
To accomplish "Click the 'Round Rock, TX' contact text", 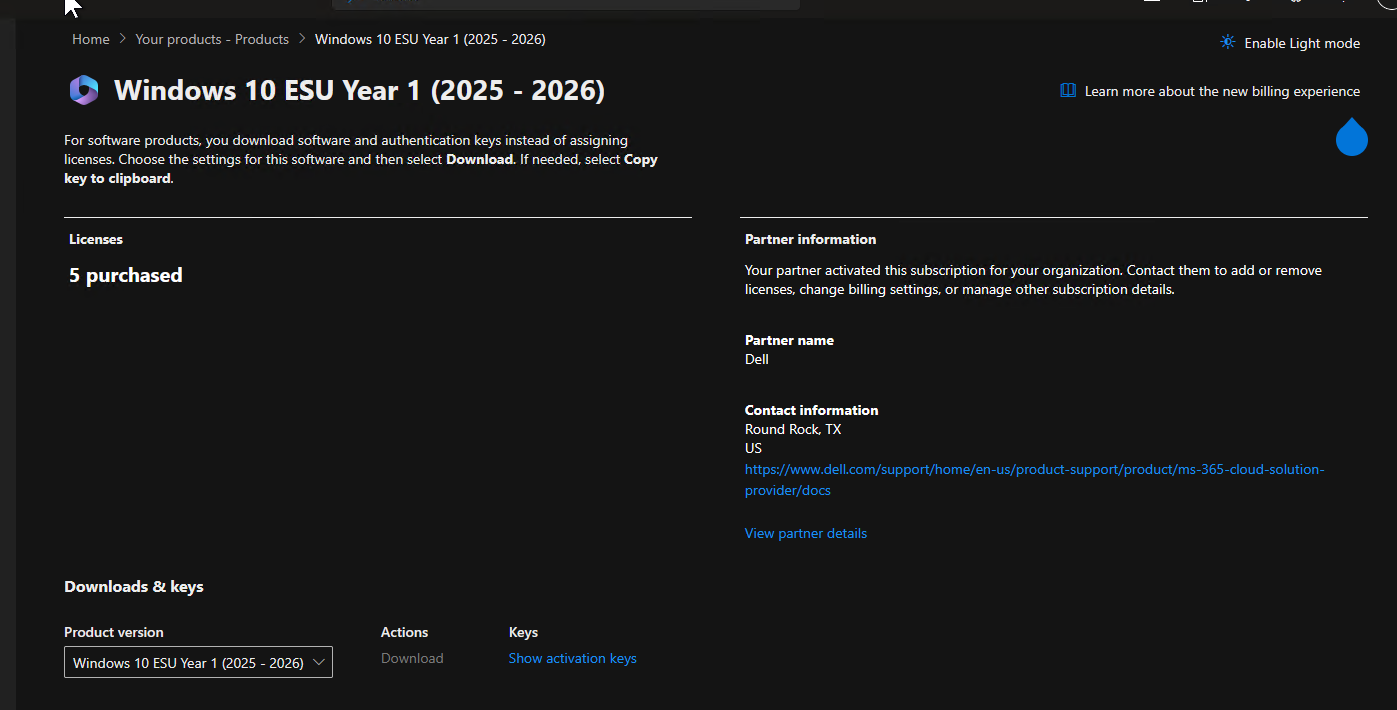I will click(x=793, y=429).
